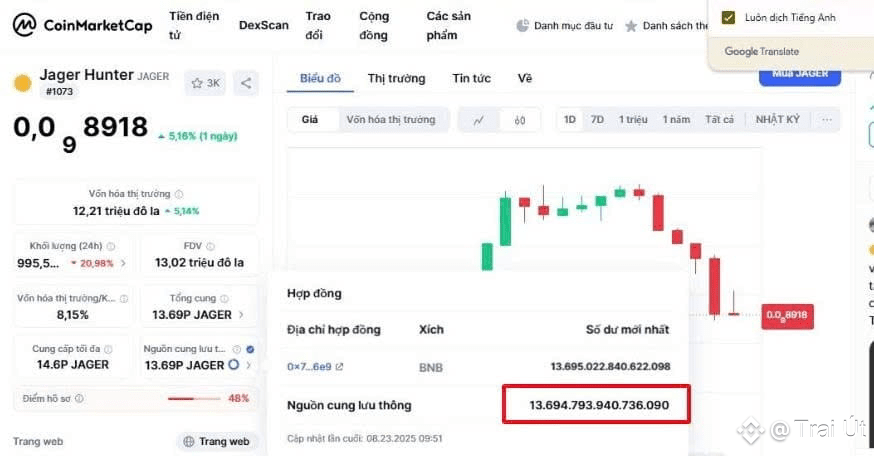The image size is (874, 456).
Task: Add Jager Hunter to watchlist star
Action: click(x=197, y=83)
